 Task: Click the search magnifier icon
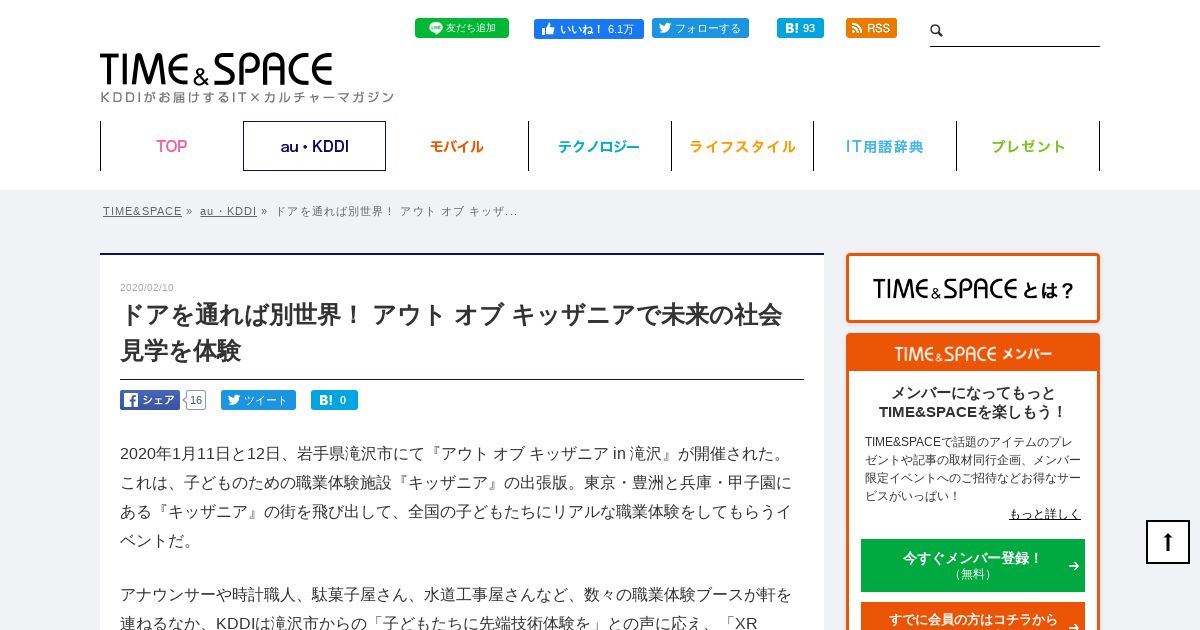click(937, 31)
